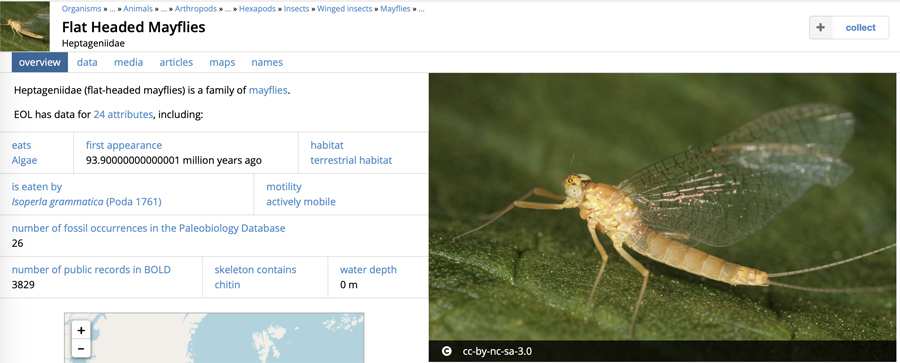Expand the ellipsis after Animals breadcrumb
Image resolution: width=900 pixels, height=363 pixels.
pos(164,9)
